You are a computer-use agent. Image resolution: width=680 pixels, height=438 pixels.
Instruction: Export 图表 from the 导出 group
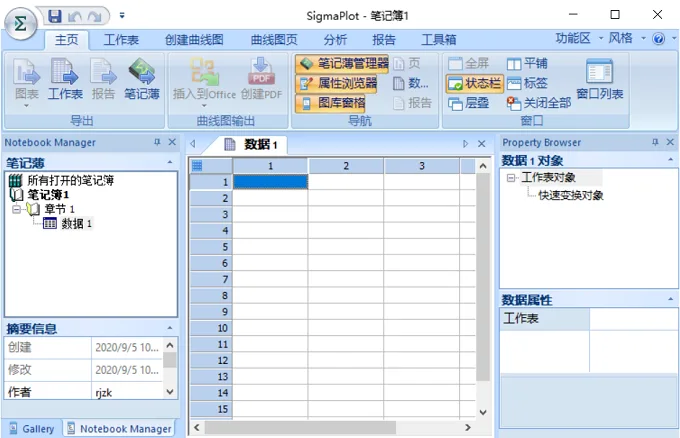(x=26, y=82)
